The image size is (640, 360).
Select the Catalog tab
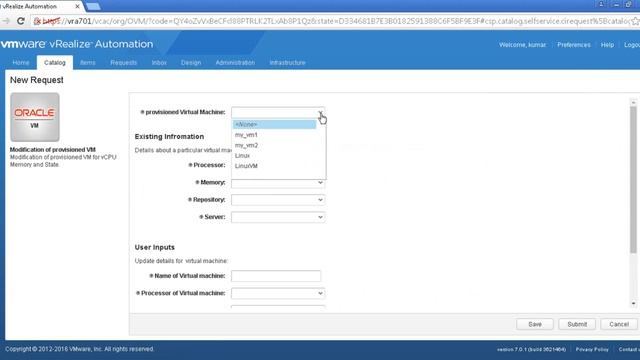[x=55, y=62]
